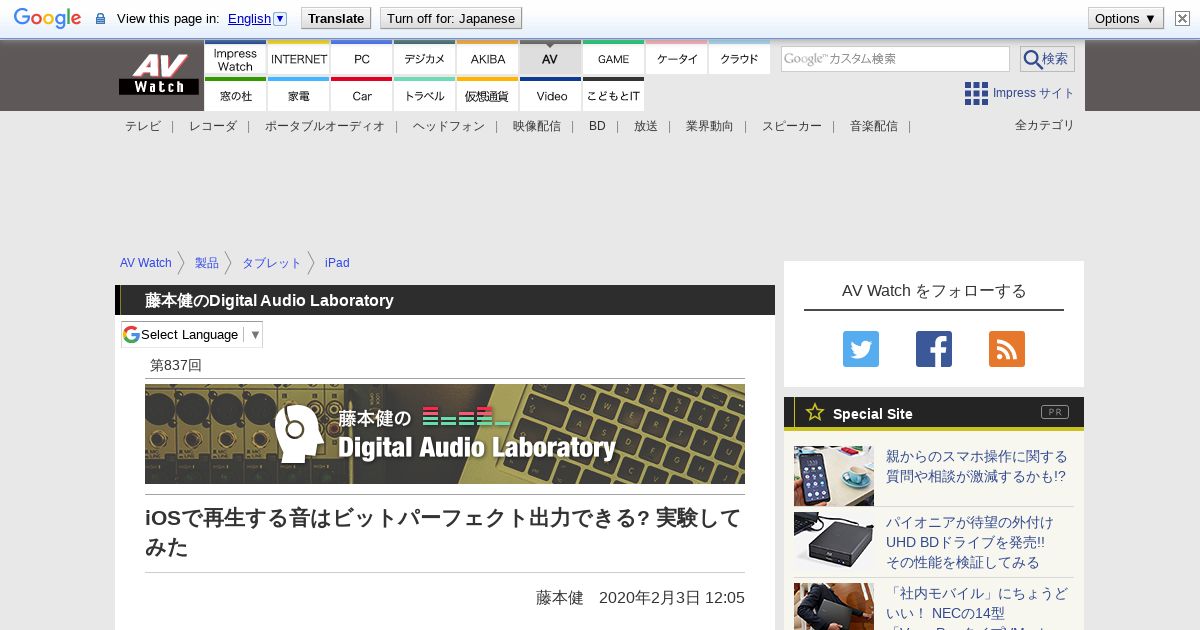Viewport: 1200px width, 630px height.
Task: Click the Google logo in translate bar
Action: [x=47, y=18]
